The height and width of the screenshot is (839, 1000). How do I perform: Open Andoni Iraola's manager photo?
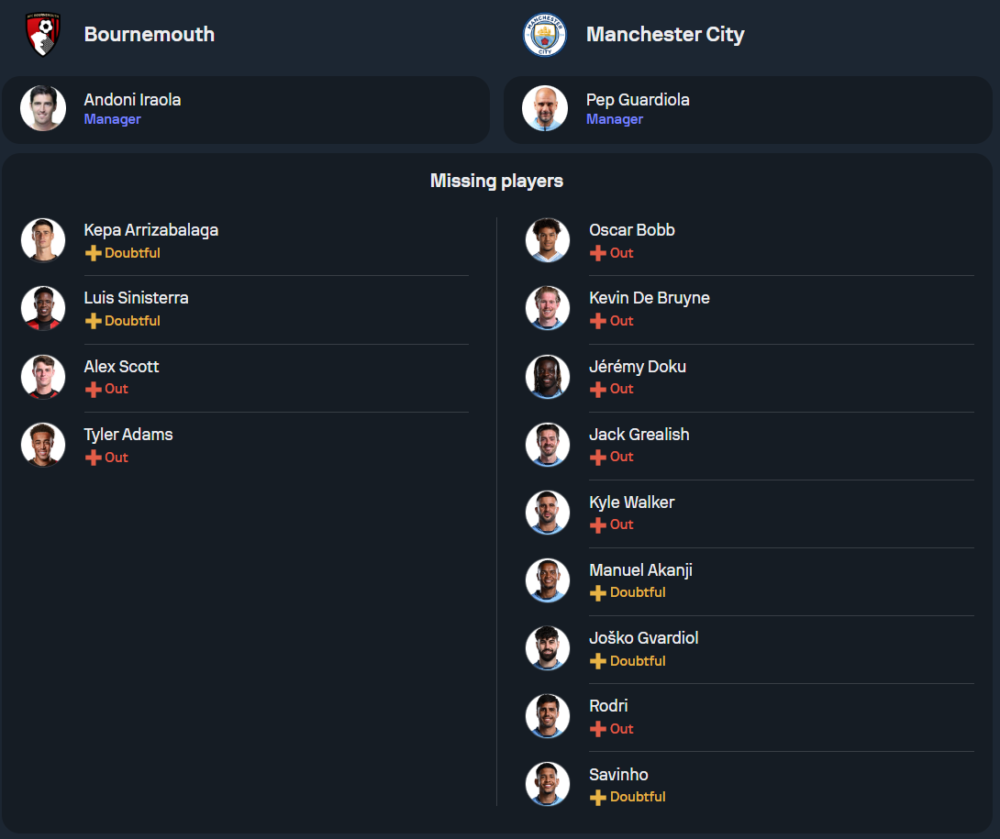point(43,108)
